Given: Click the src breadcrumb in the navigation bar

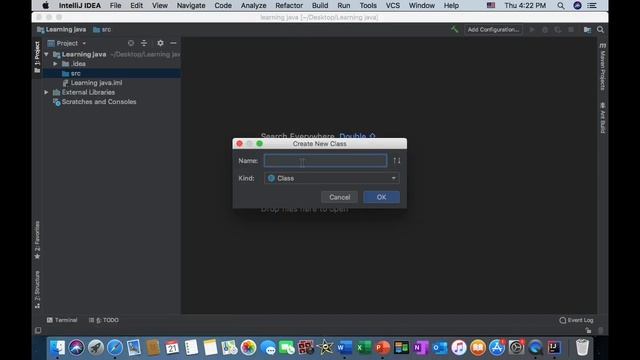Looking at the screenshot, I should tap(102, 29).
